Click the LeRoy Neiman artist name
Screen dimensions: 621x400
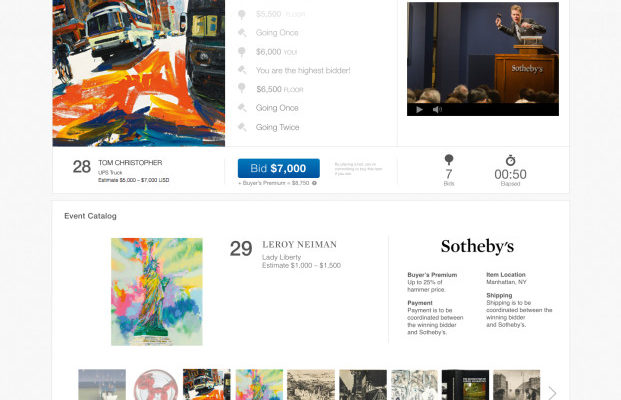299,245
